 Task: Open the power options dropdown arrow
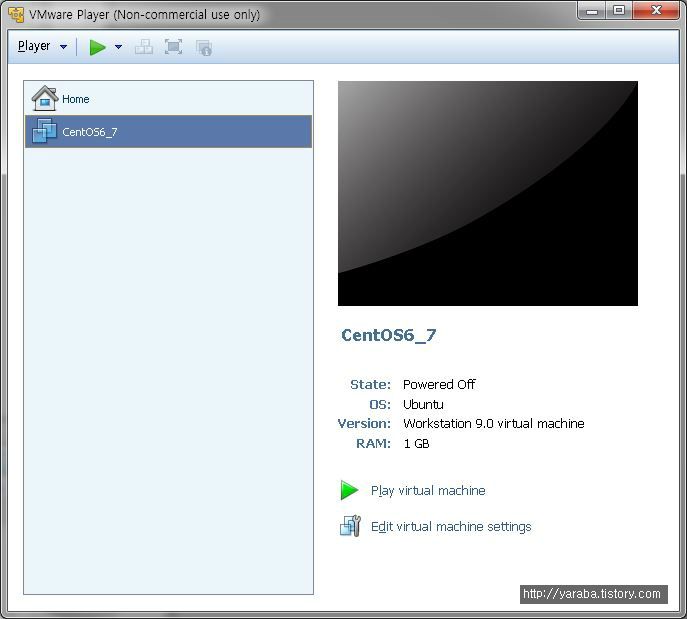coord(118,46)
